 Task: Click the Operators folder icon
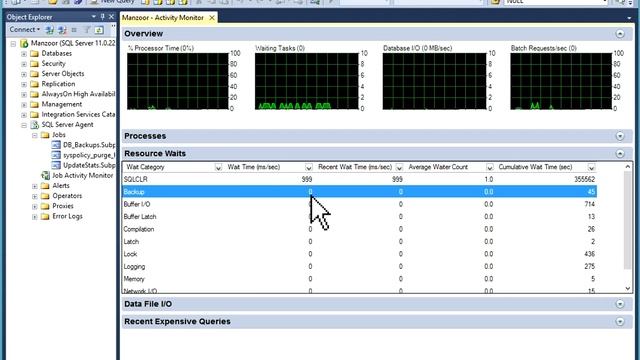(45, 196)
